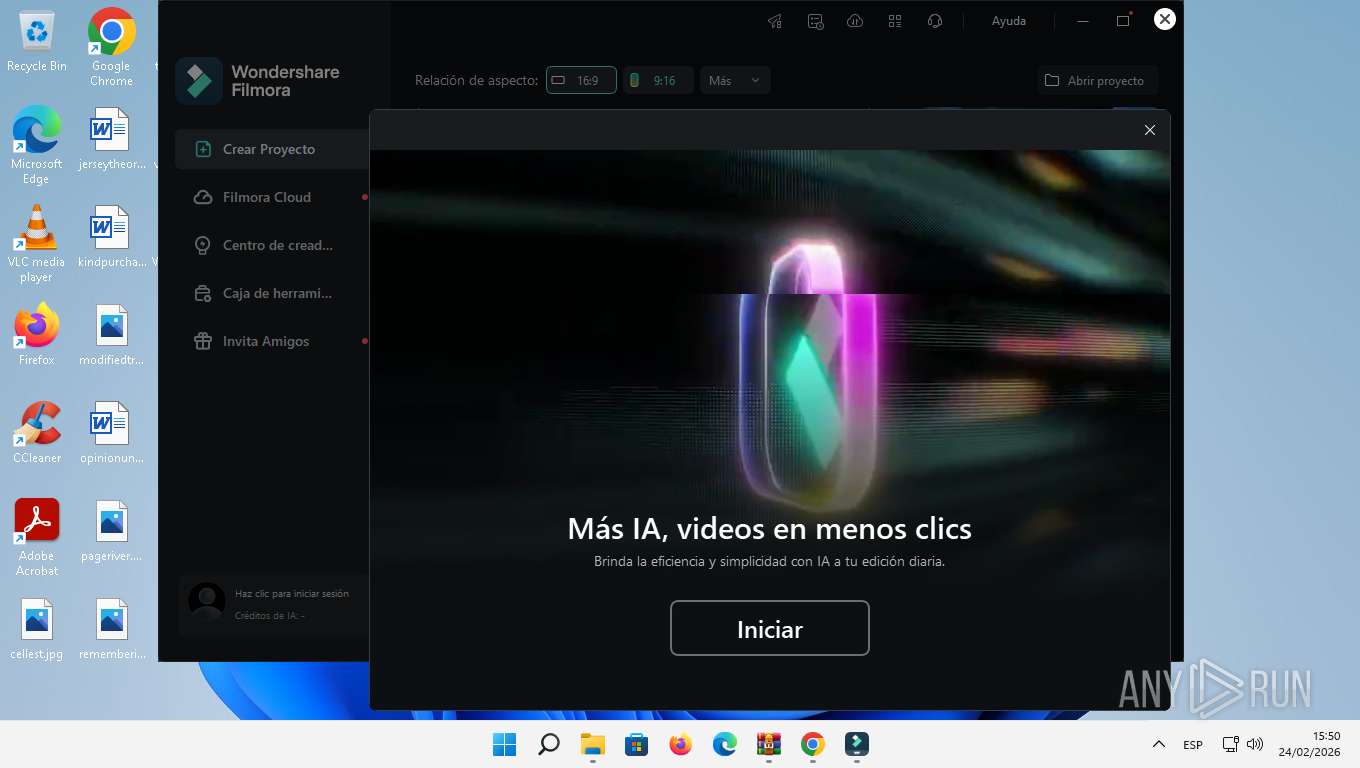Click the lightbulb icon for Centro de creadores

(203, 245)
